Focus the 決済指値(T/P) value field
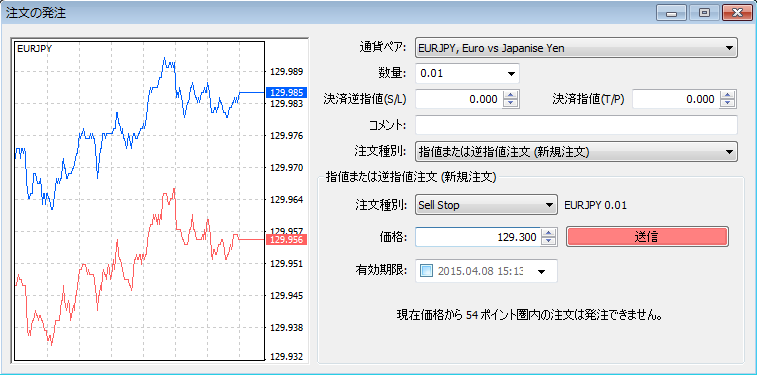The image size is (757, 375). [x=675, y=99]
